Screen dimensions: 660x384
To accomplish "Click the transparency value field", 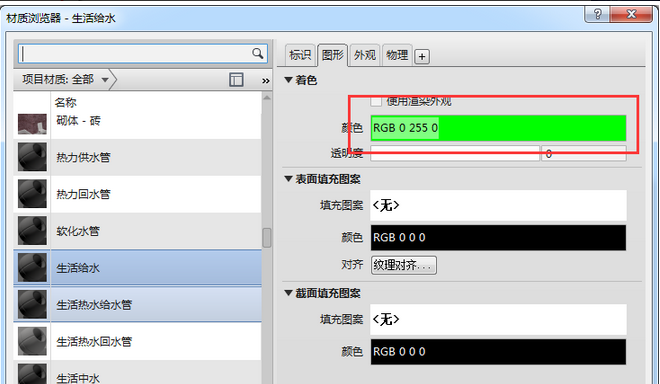I will (x=584, y=153).
